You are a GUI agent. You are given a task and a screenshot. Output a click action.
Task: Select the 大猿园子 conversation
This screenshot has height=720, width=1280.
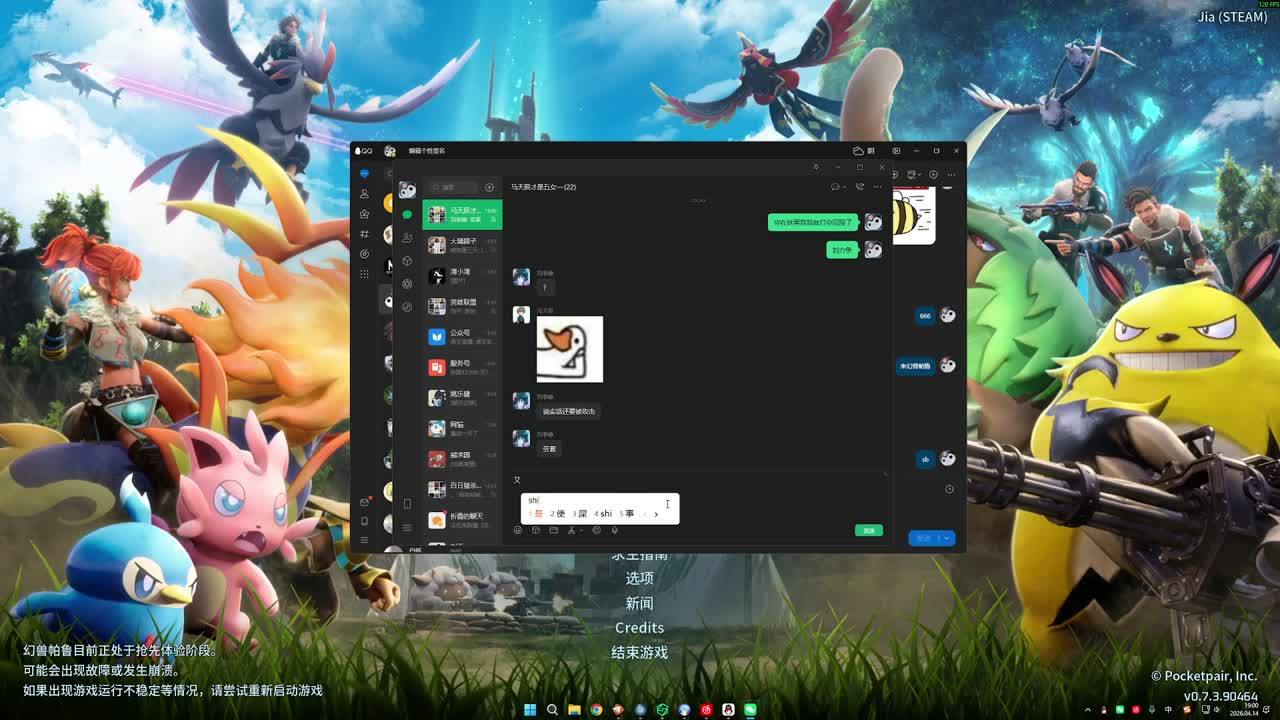462,245
